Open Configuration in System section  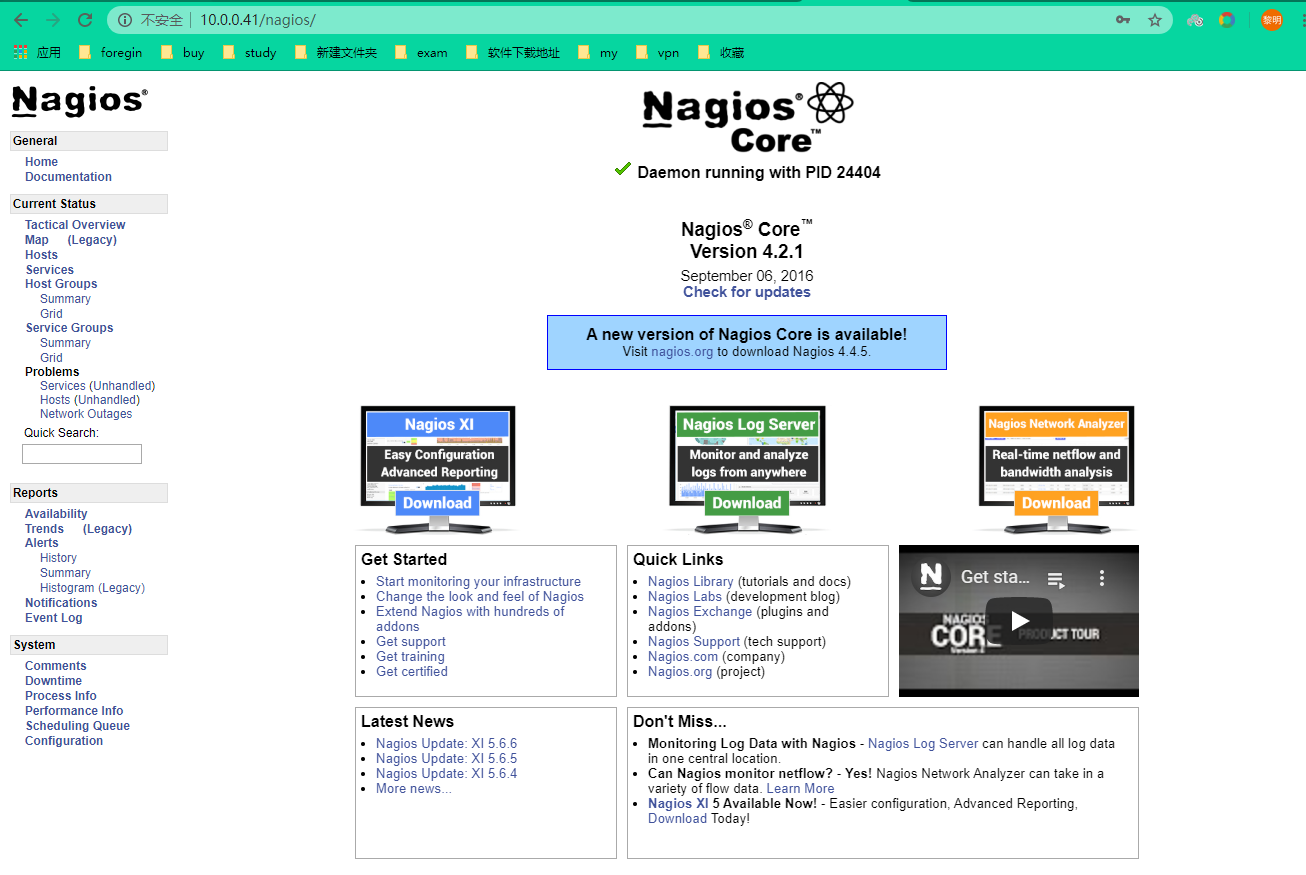click(x=64, y=741)
